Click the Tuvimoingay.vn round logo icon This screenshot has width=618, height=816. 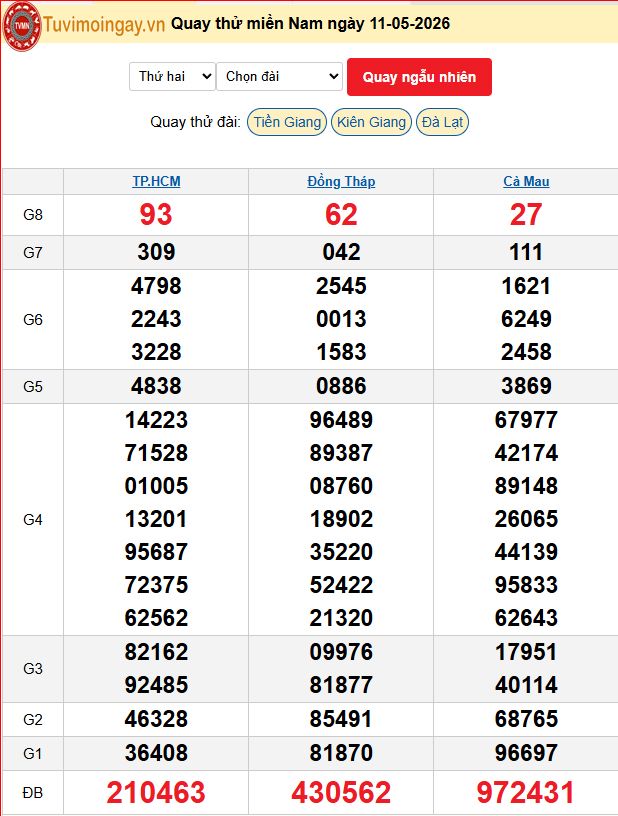pos(22,26)
